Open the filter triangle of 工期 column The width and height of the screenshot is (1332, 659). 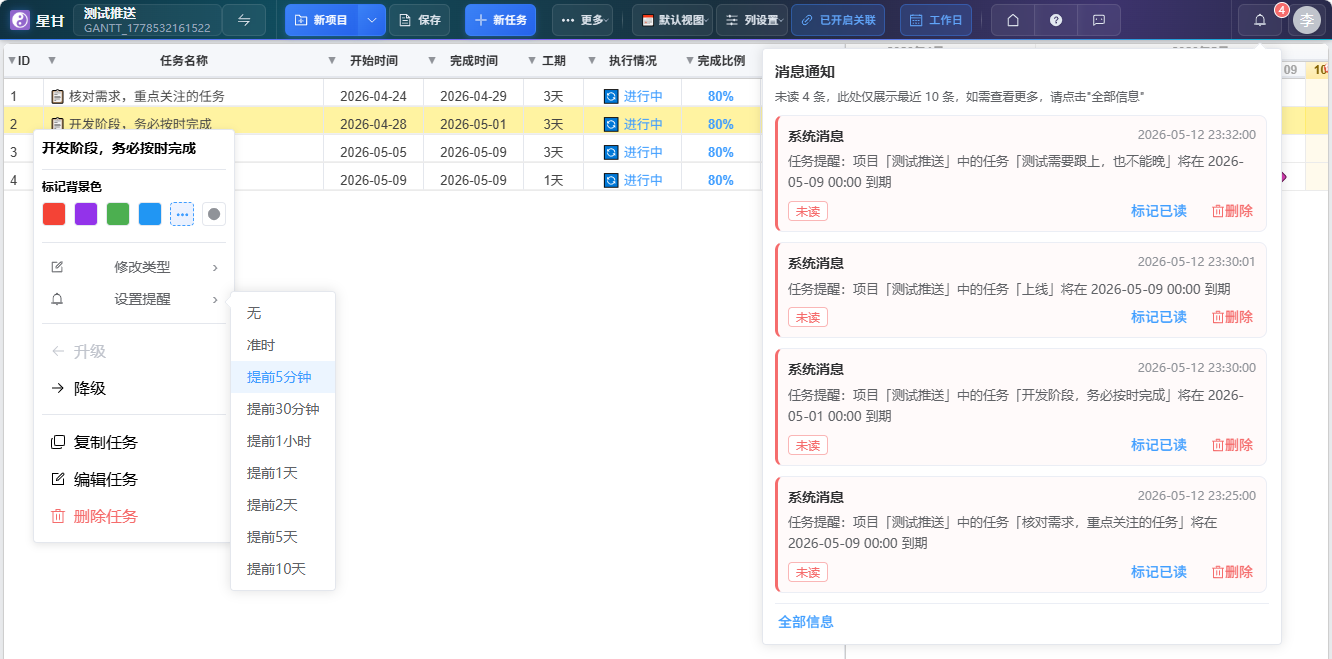[532, 61]
